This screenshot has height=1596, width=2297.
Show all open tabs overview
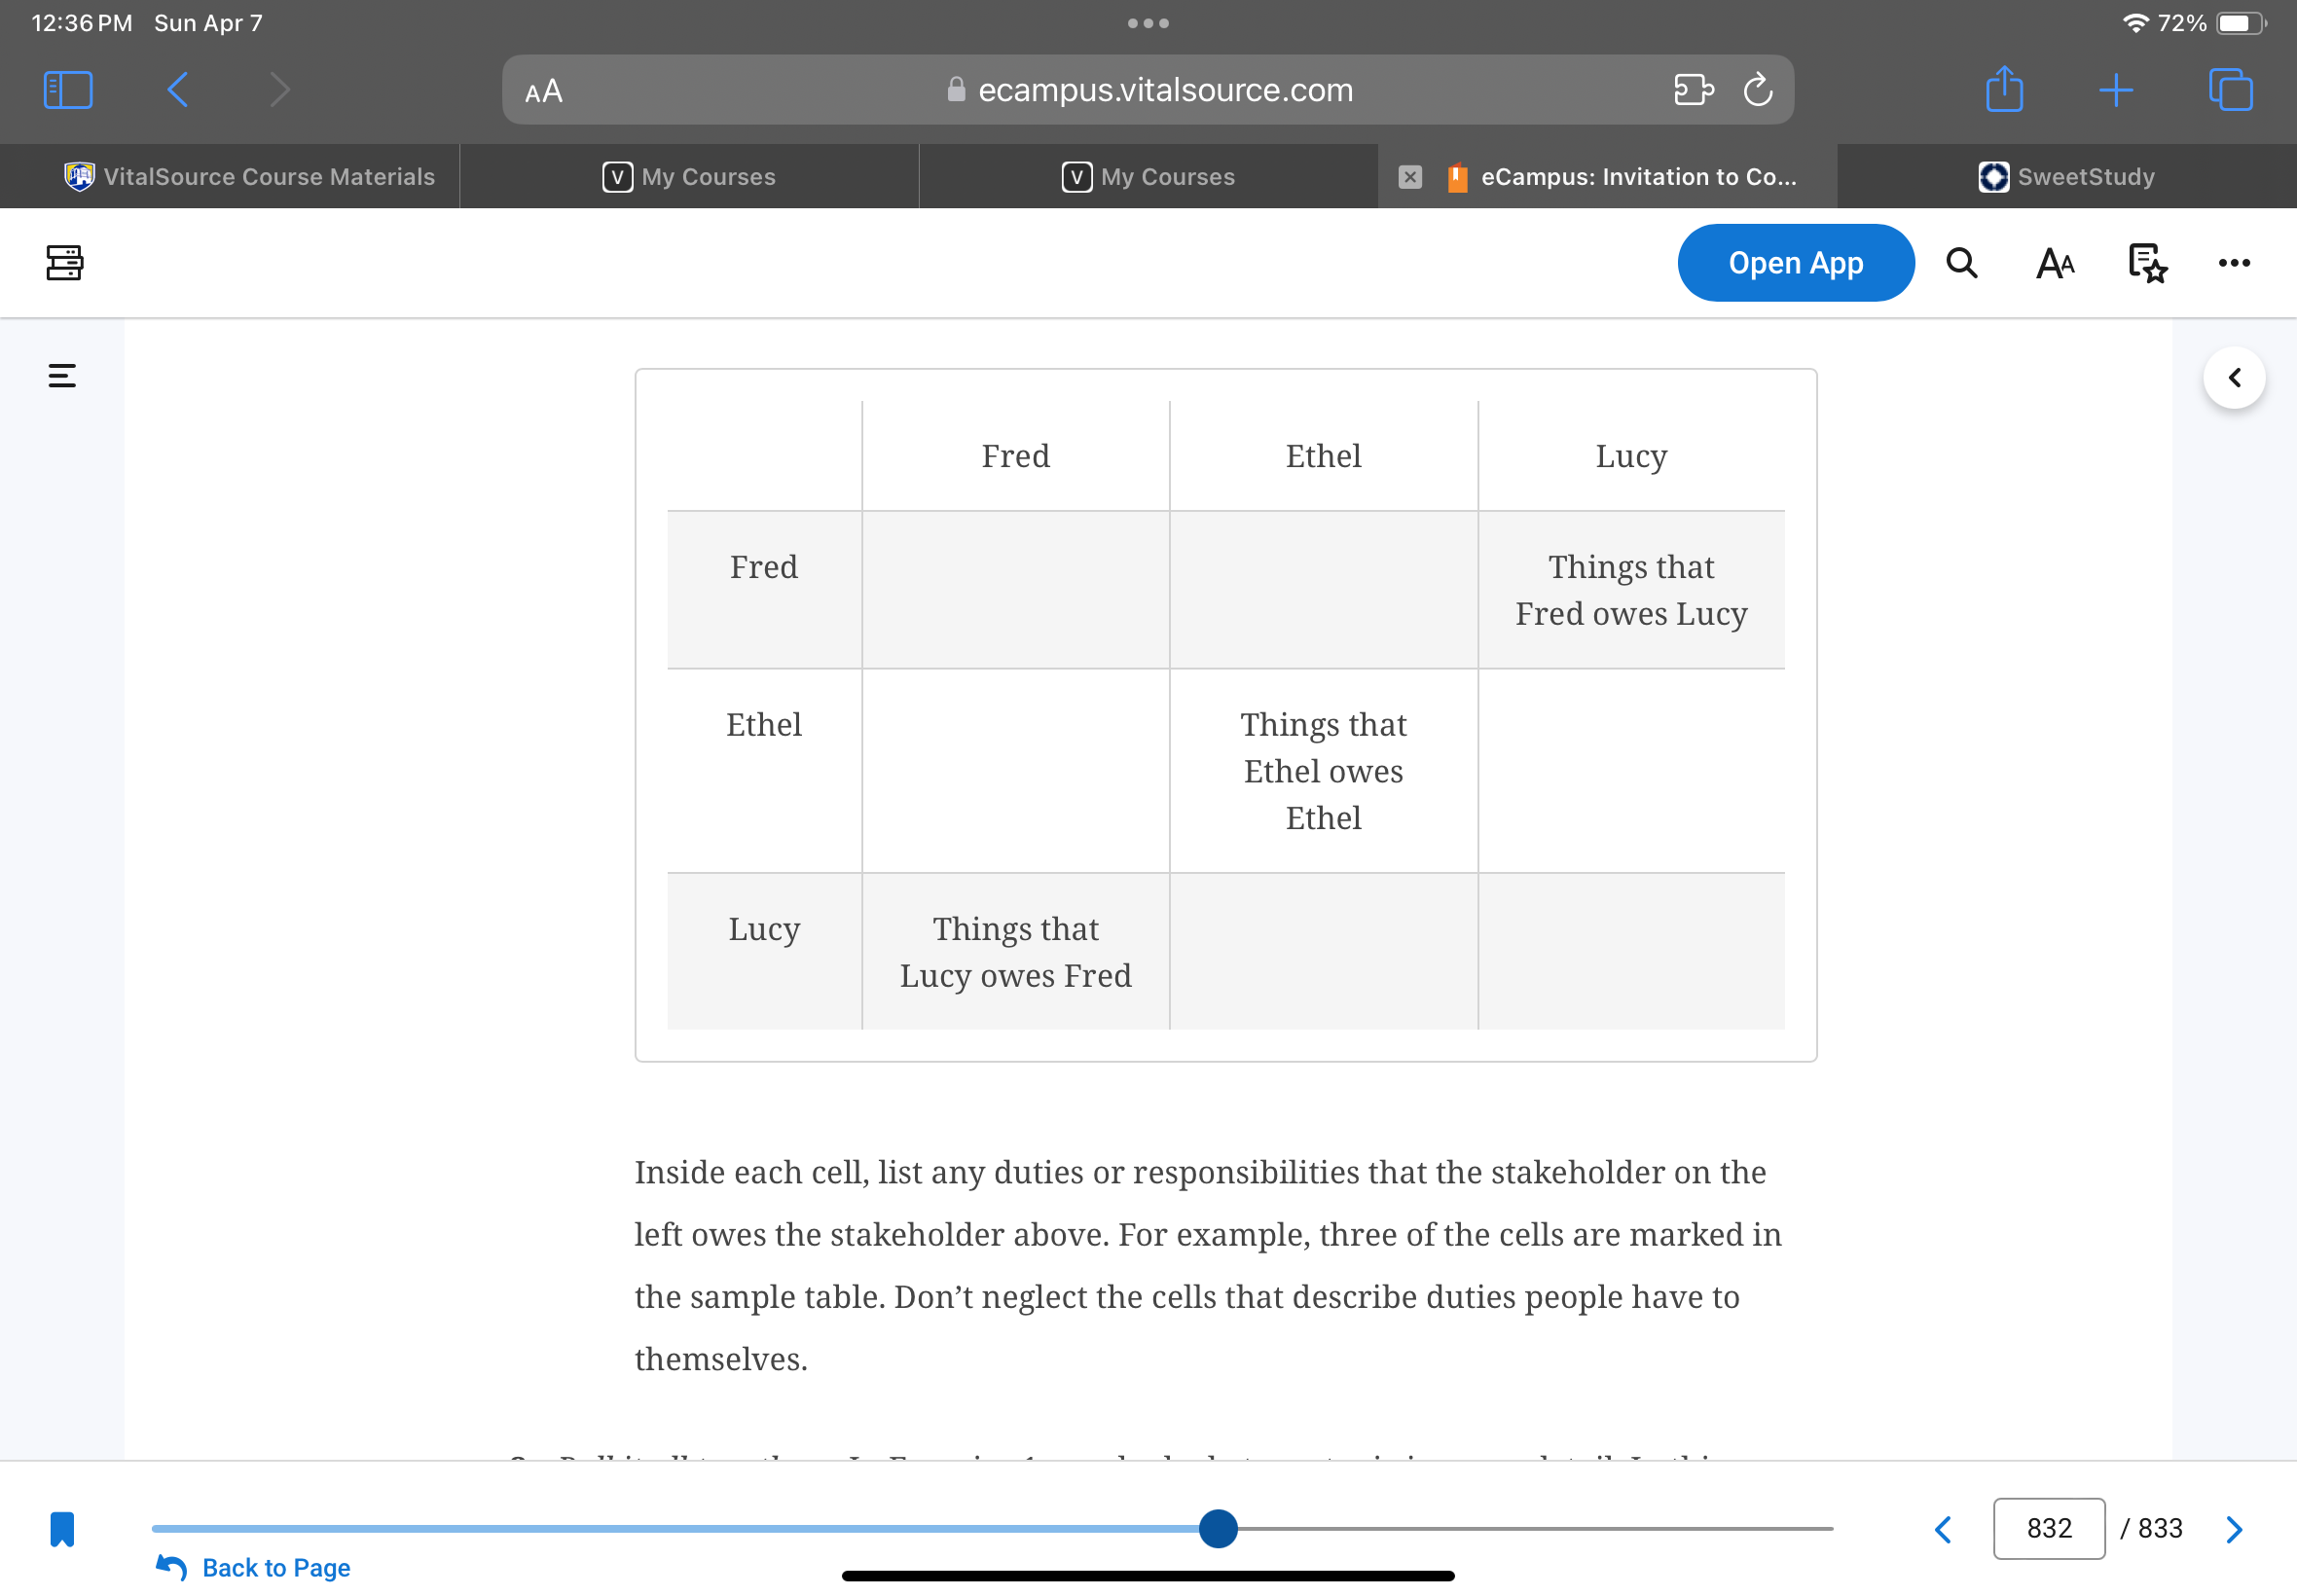(x=2230, y=90)
